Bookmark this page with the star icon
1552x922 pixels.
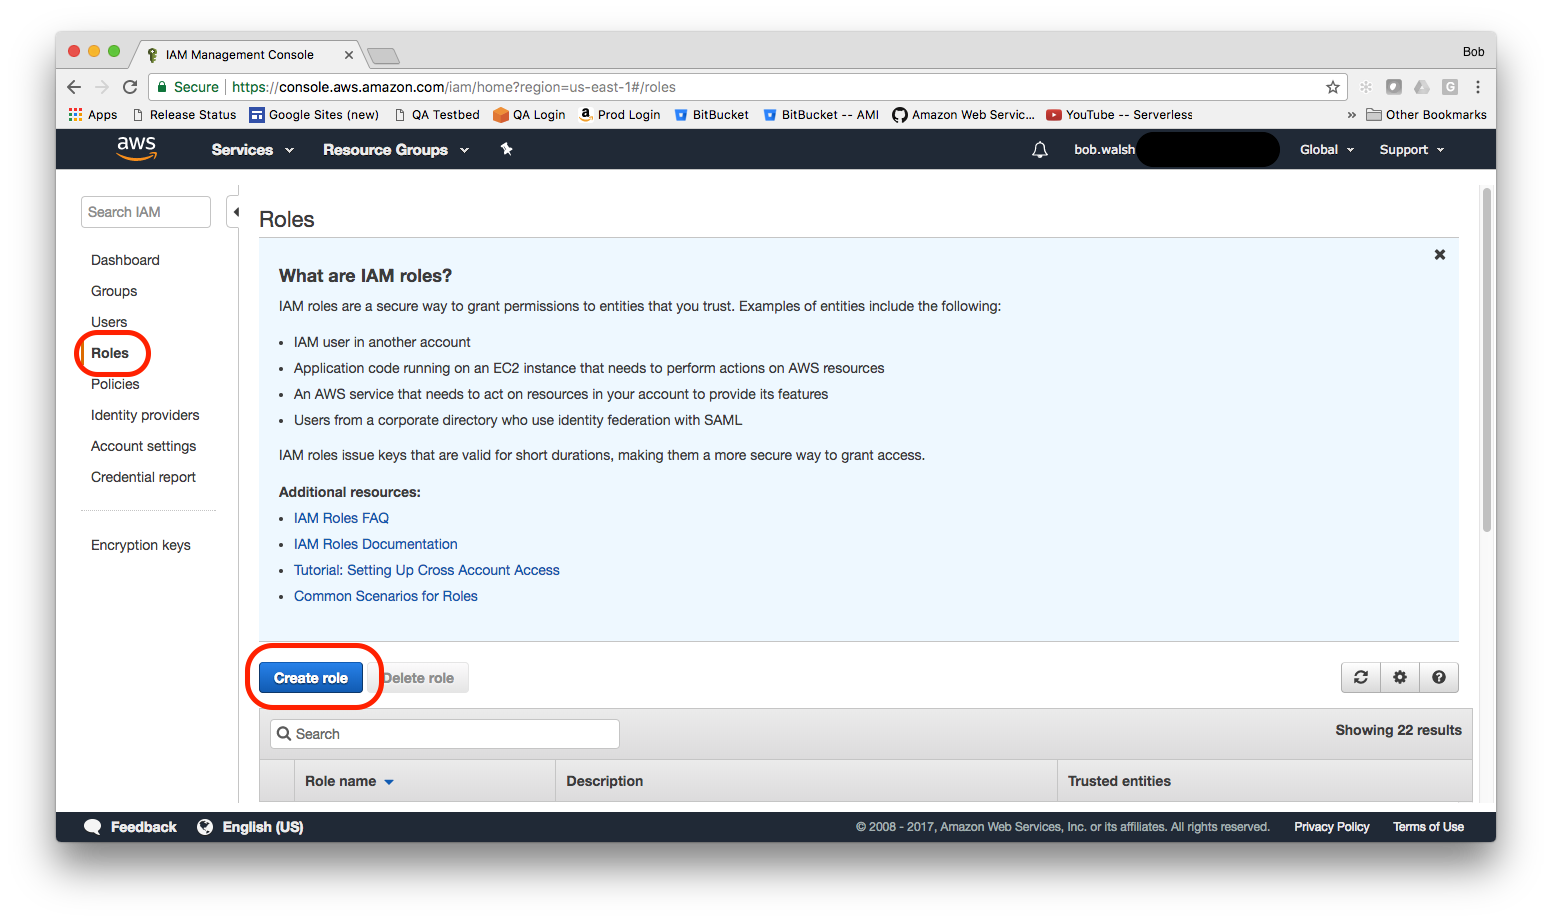pyautogui.click(x=1333, y=87)
